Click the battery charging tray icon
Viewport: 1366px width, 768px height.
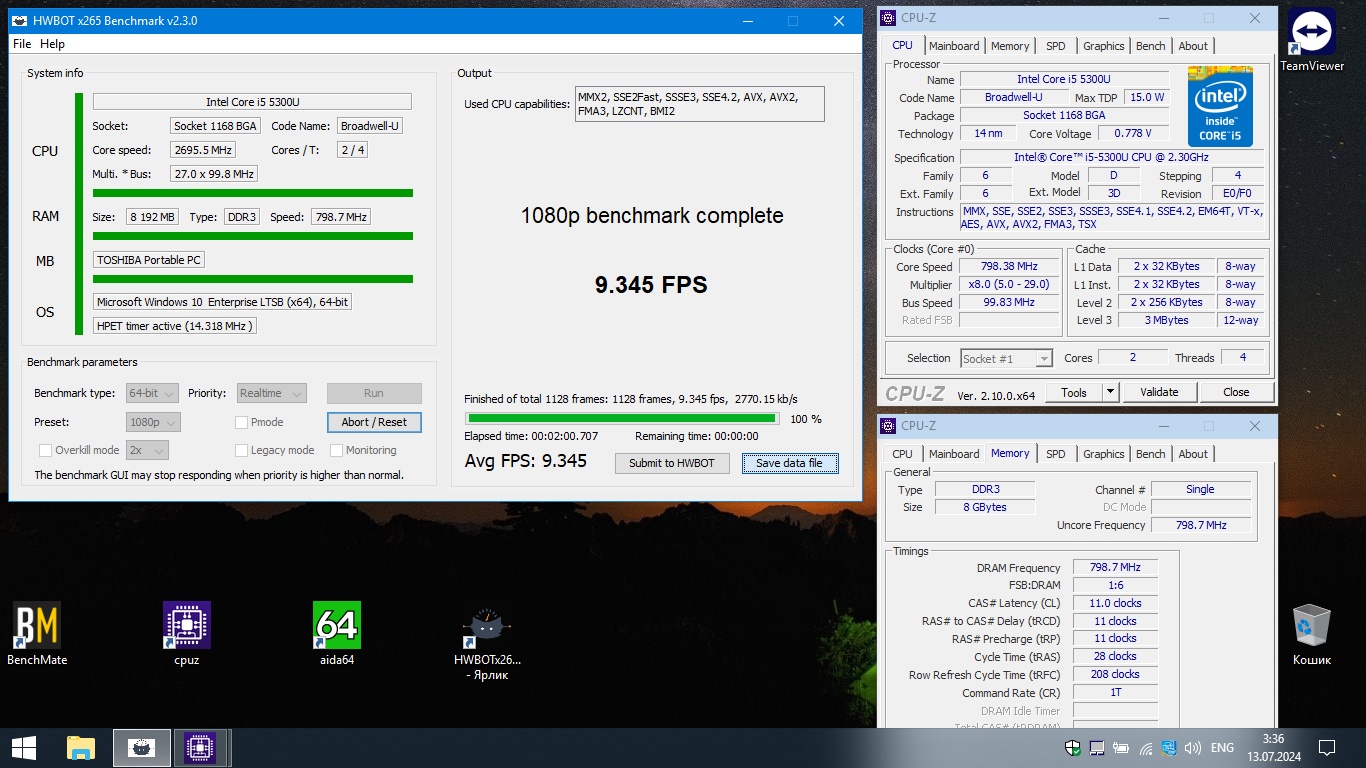coord(1121,747)
